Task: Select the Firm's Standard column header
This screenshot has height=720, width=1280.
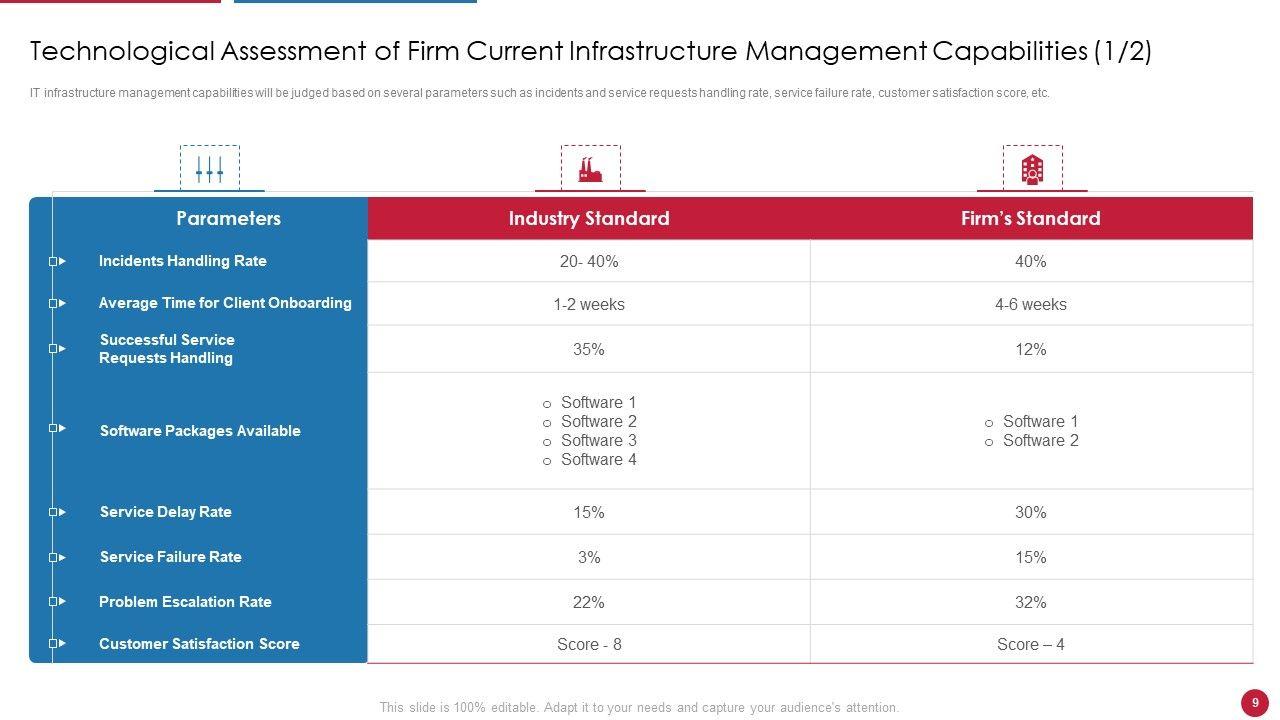Action: pyautogui.click(x=1030, y=219)
